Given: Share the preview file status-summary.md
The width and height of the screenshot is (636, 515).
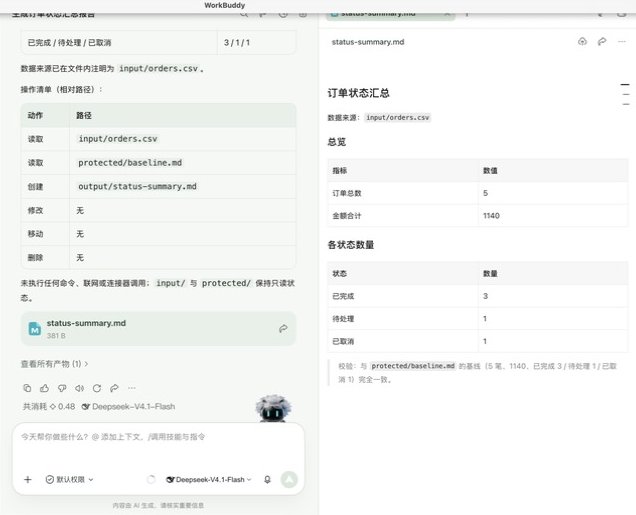Looking at the screenshot, I should (x=602, y=41).
